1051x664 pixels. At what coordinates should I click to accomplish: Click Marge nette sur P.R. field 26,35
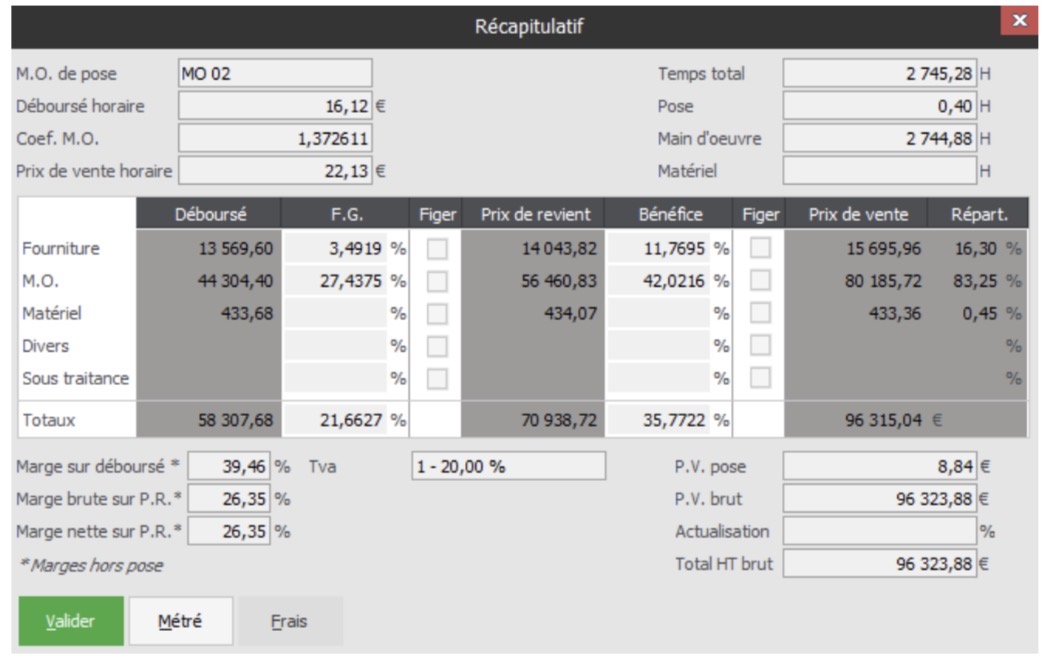coord(229,531)
